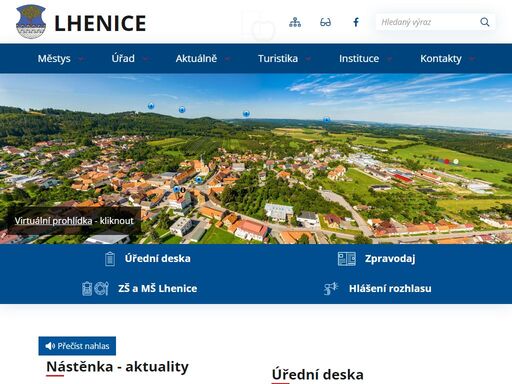Expand the arrow next to Aktuálně

click(x=227, y=59)
